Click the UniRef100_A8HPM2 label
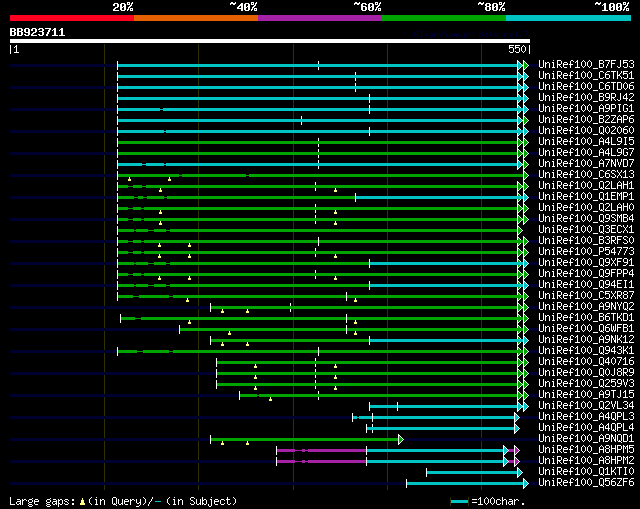The width and height of the screenshot is (640, 509). pos(586,461)
